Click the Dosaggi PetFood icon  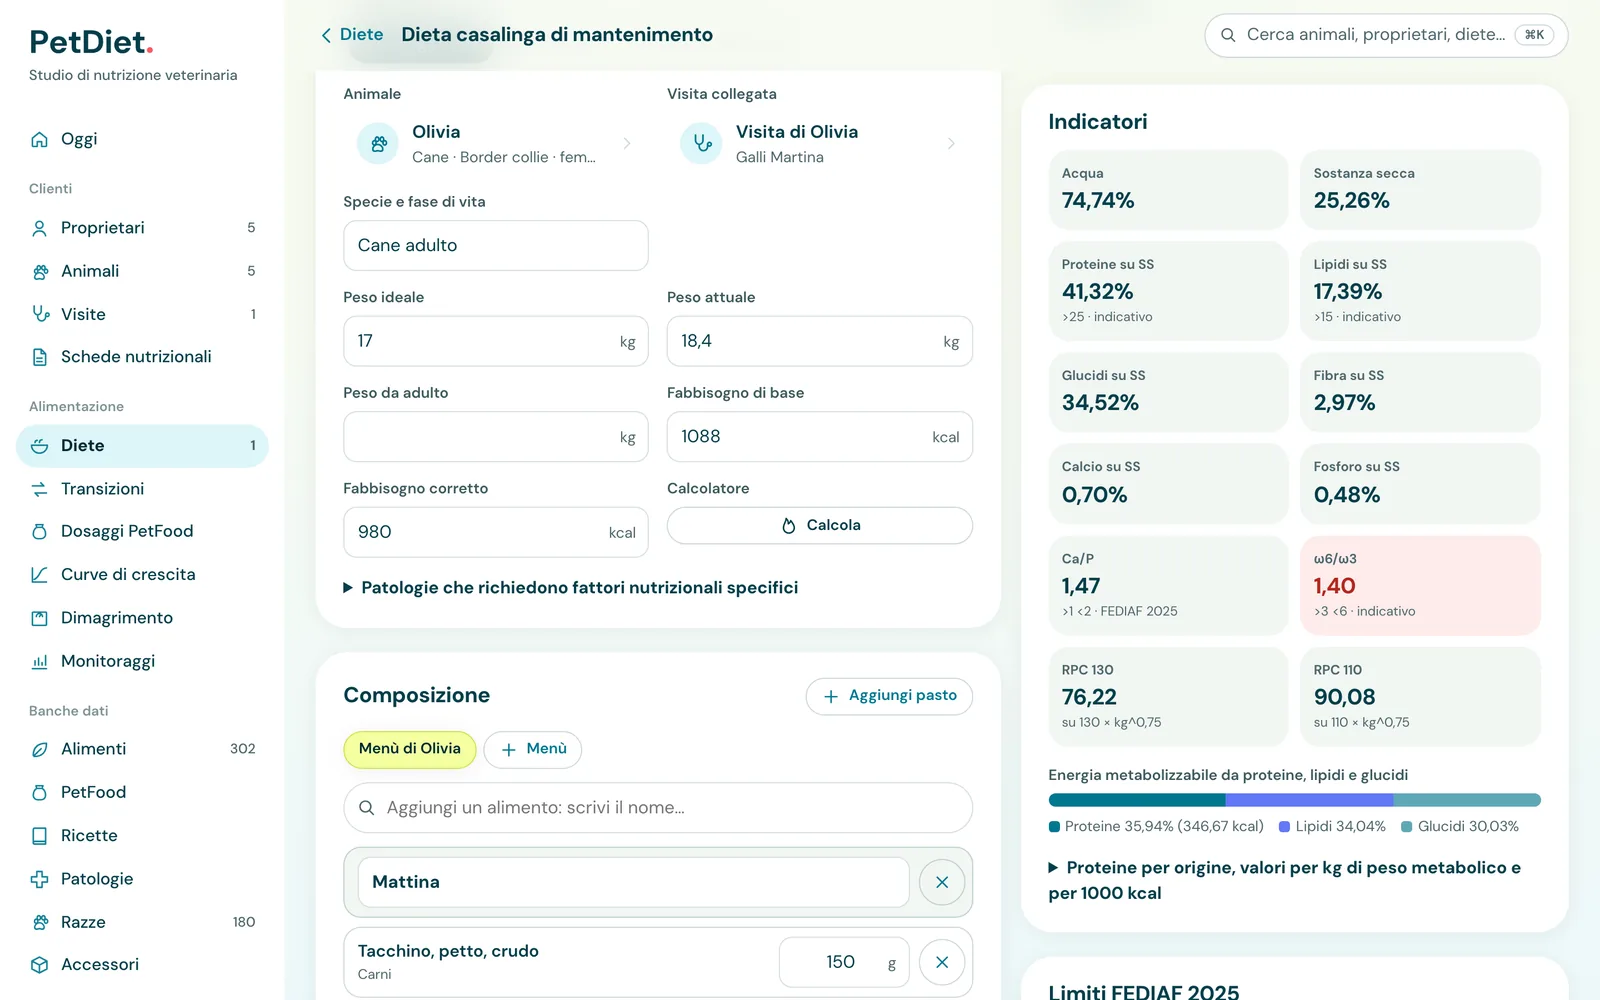point(40,532)
